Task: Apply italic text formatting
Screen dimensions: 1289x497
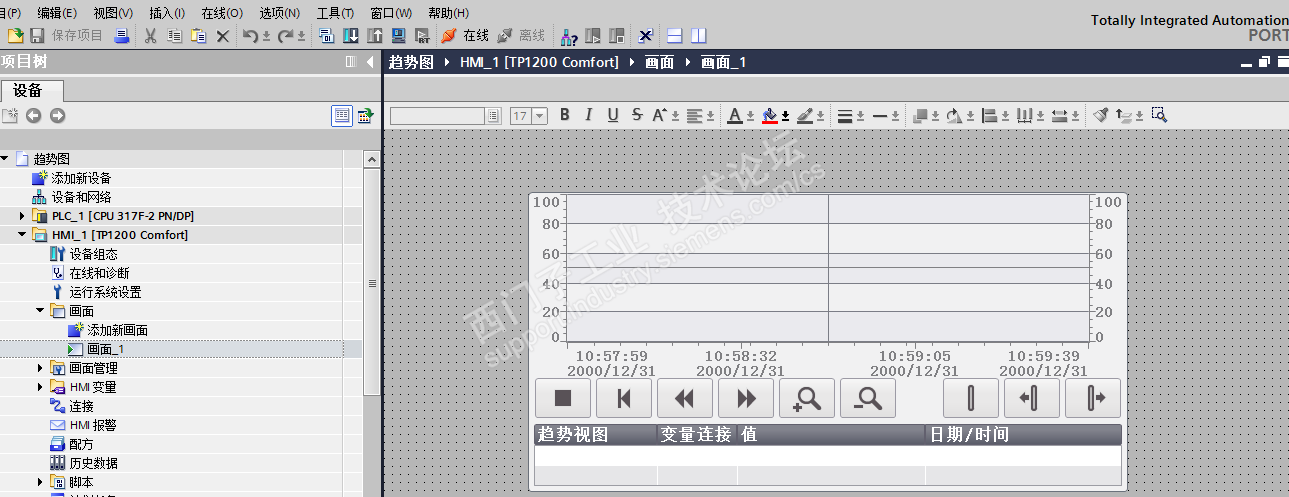Action: tap(588, 115)
